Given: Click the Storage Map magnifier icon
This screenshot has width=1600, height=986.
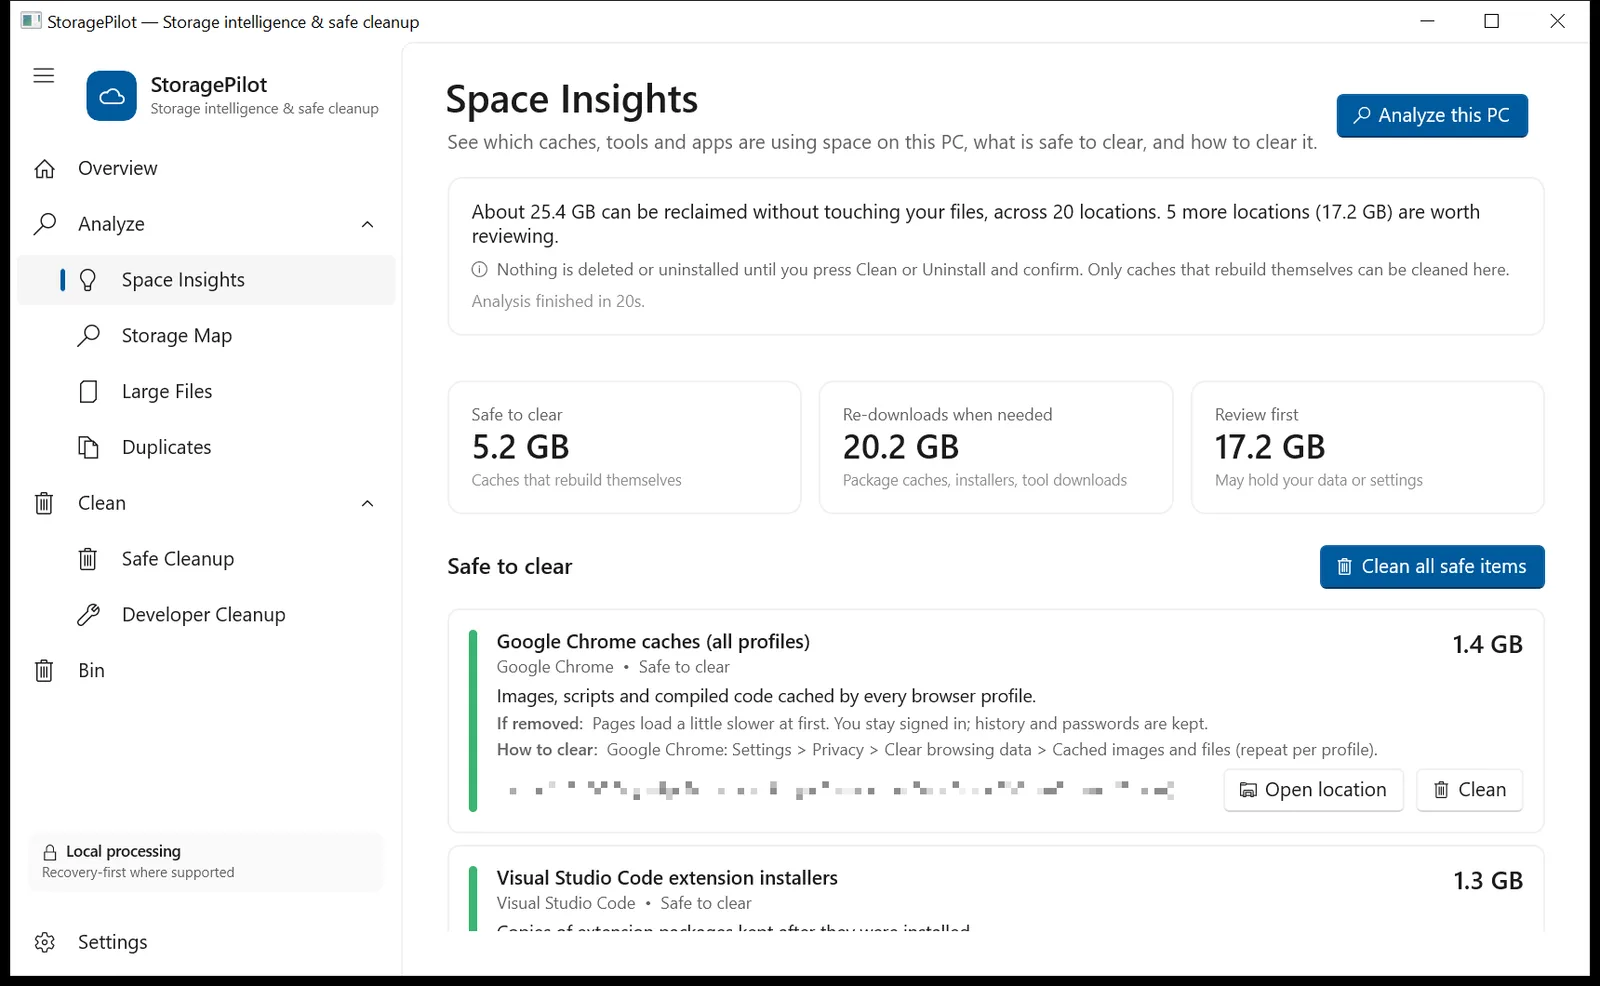Looking at the screenshot, I should 88,336.
